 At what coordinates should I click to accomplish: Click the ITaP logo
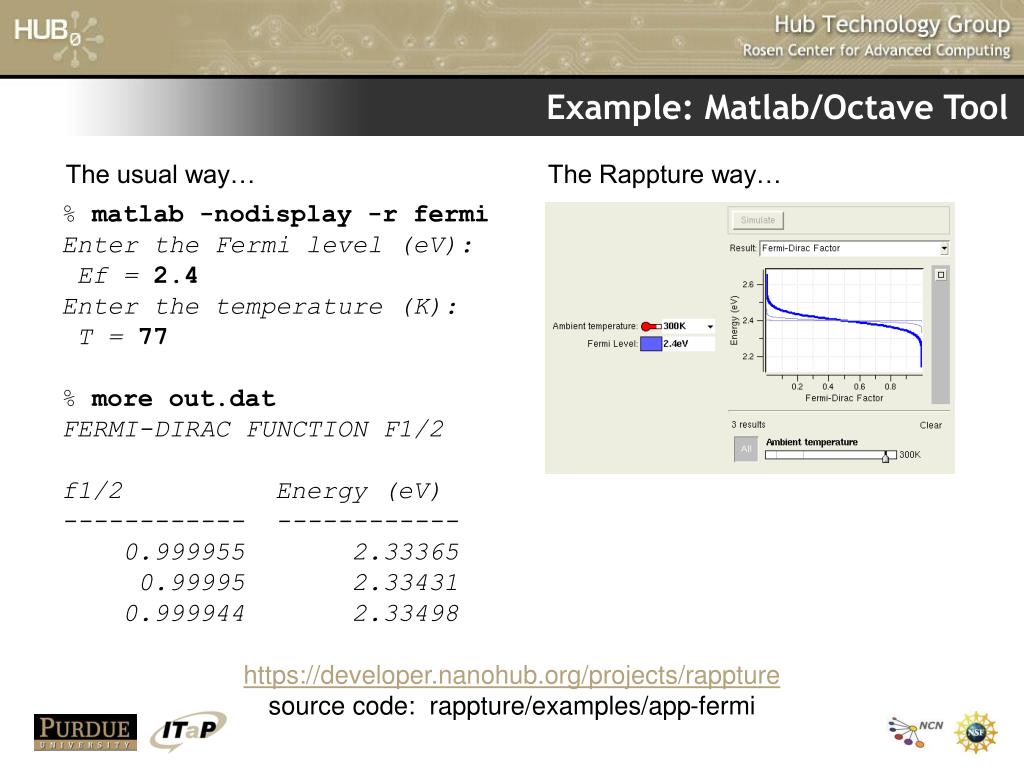point(189,730)
